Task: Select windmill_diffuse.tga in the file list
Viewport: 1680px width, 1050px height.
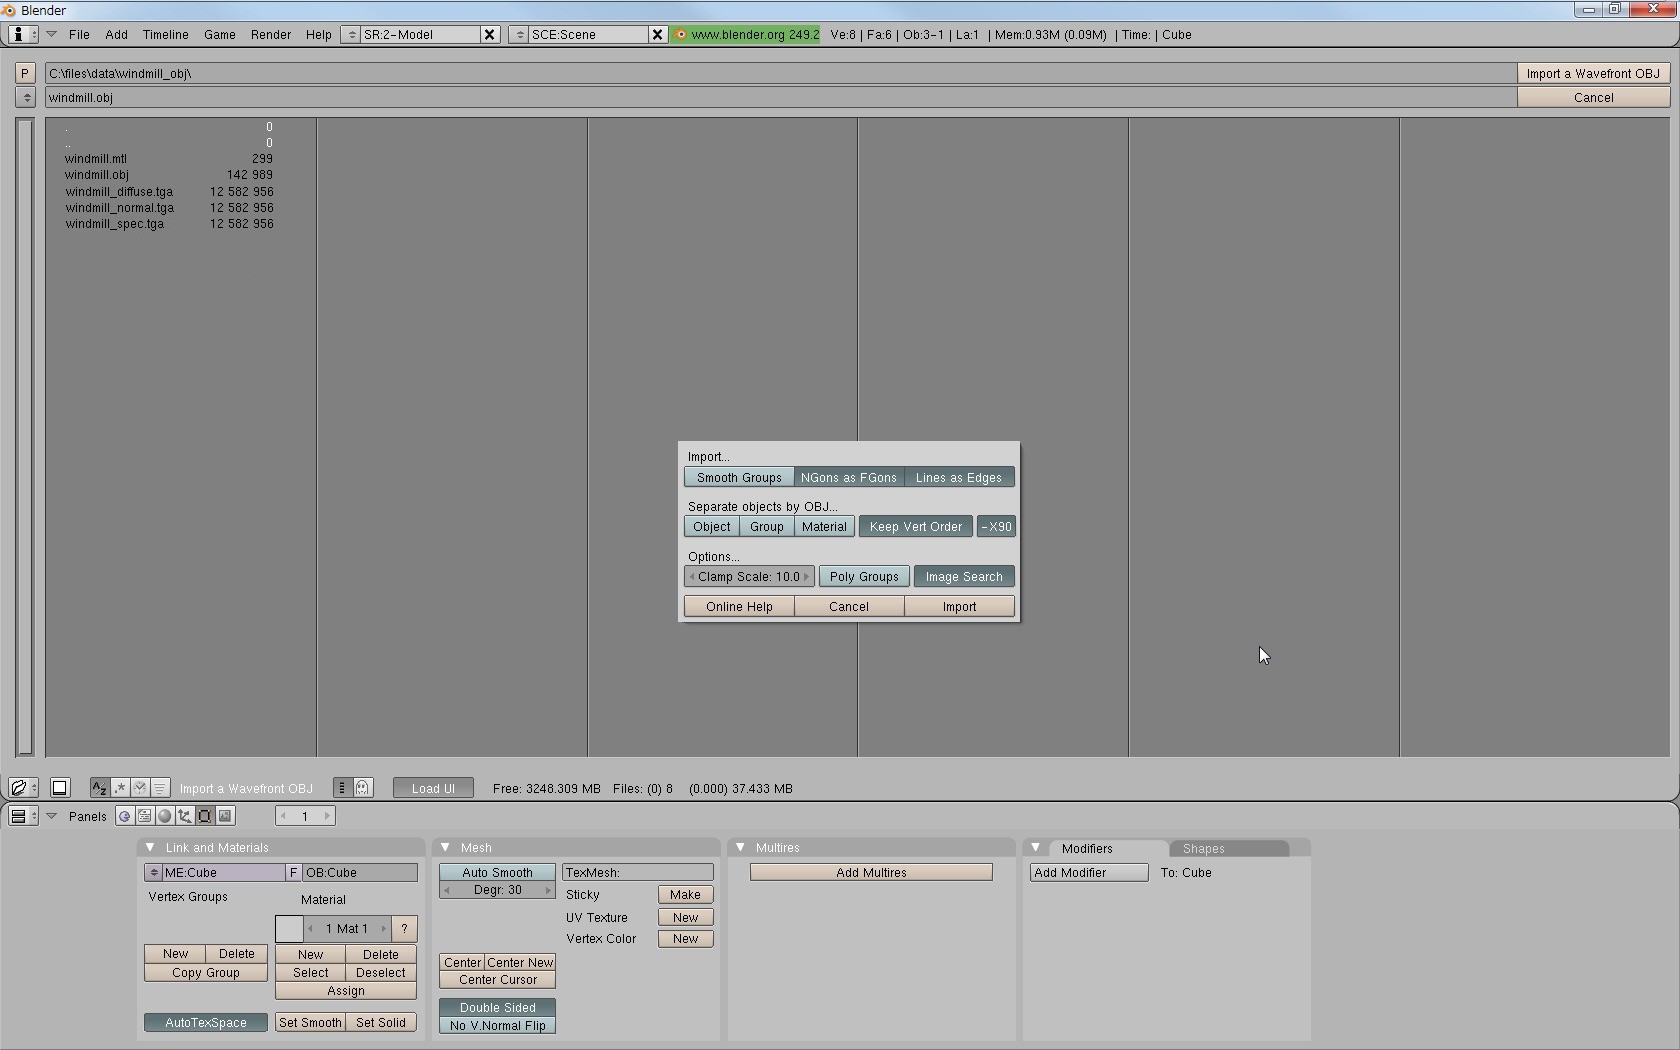Action: click(119, 191)
